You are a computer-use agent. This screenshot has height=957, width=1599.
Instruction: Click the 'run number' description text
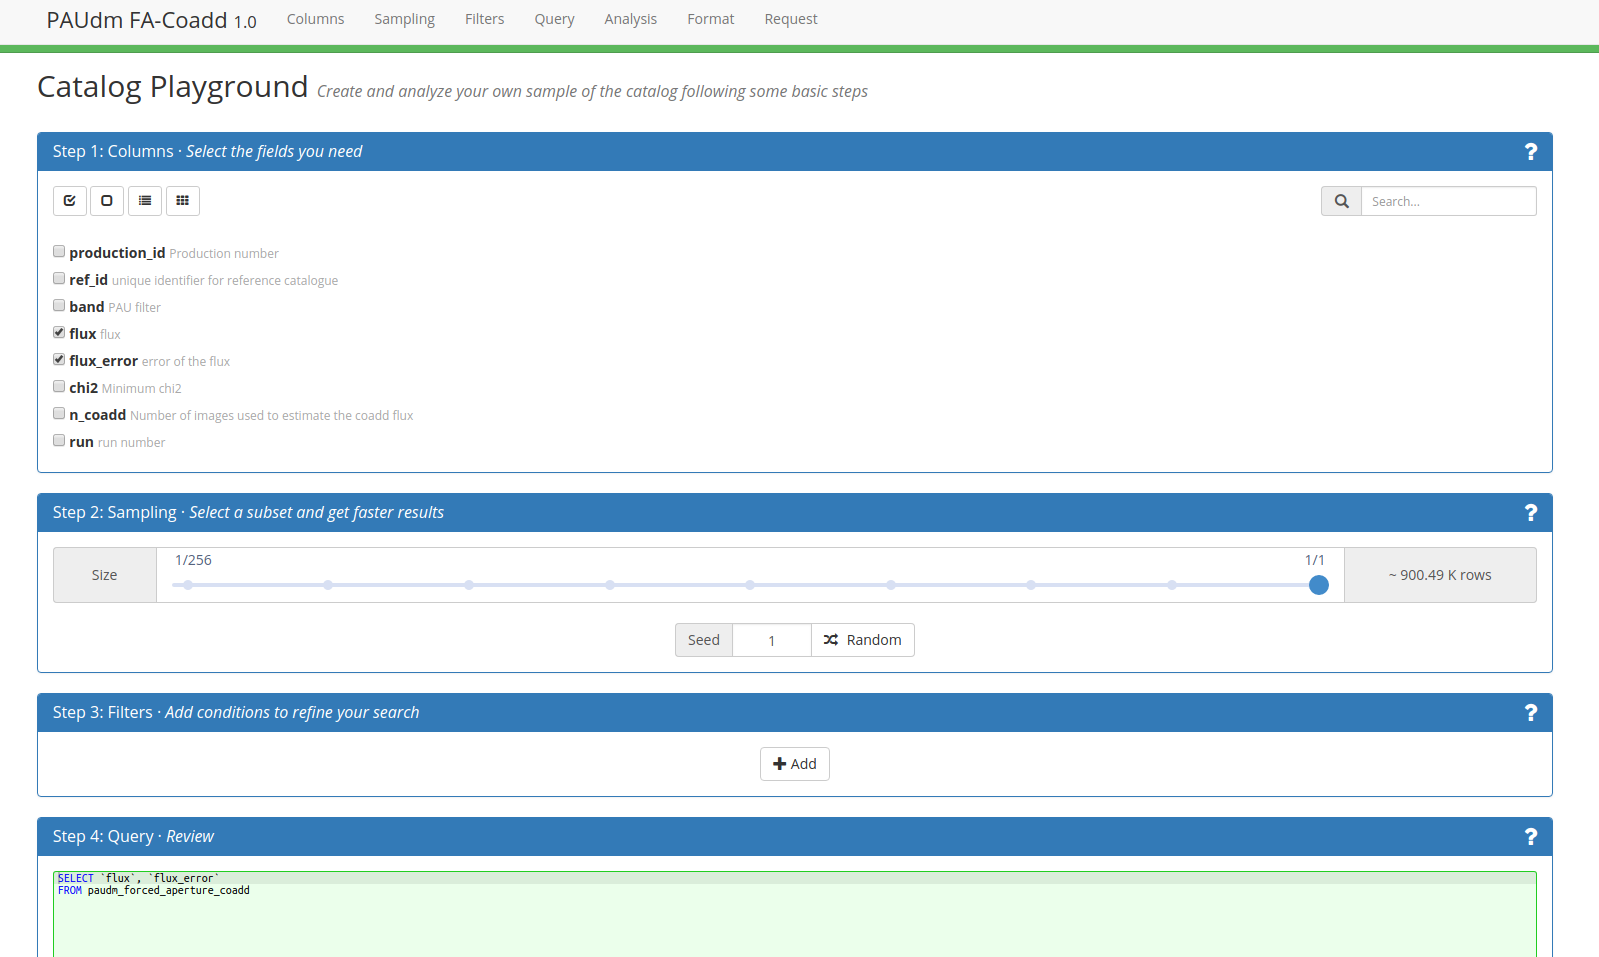tap(132, 443)
